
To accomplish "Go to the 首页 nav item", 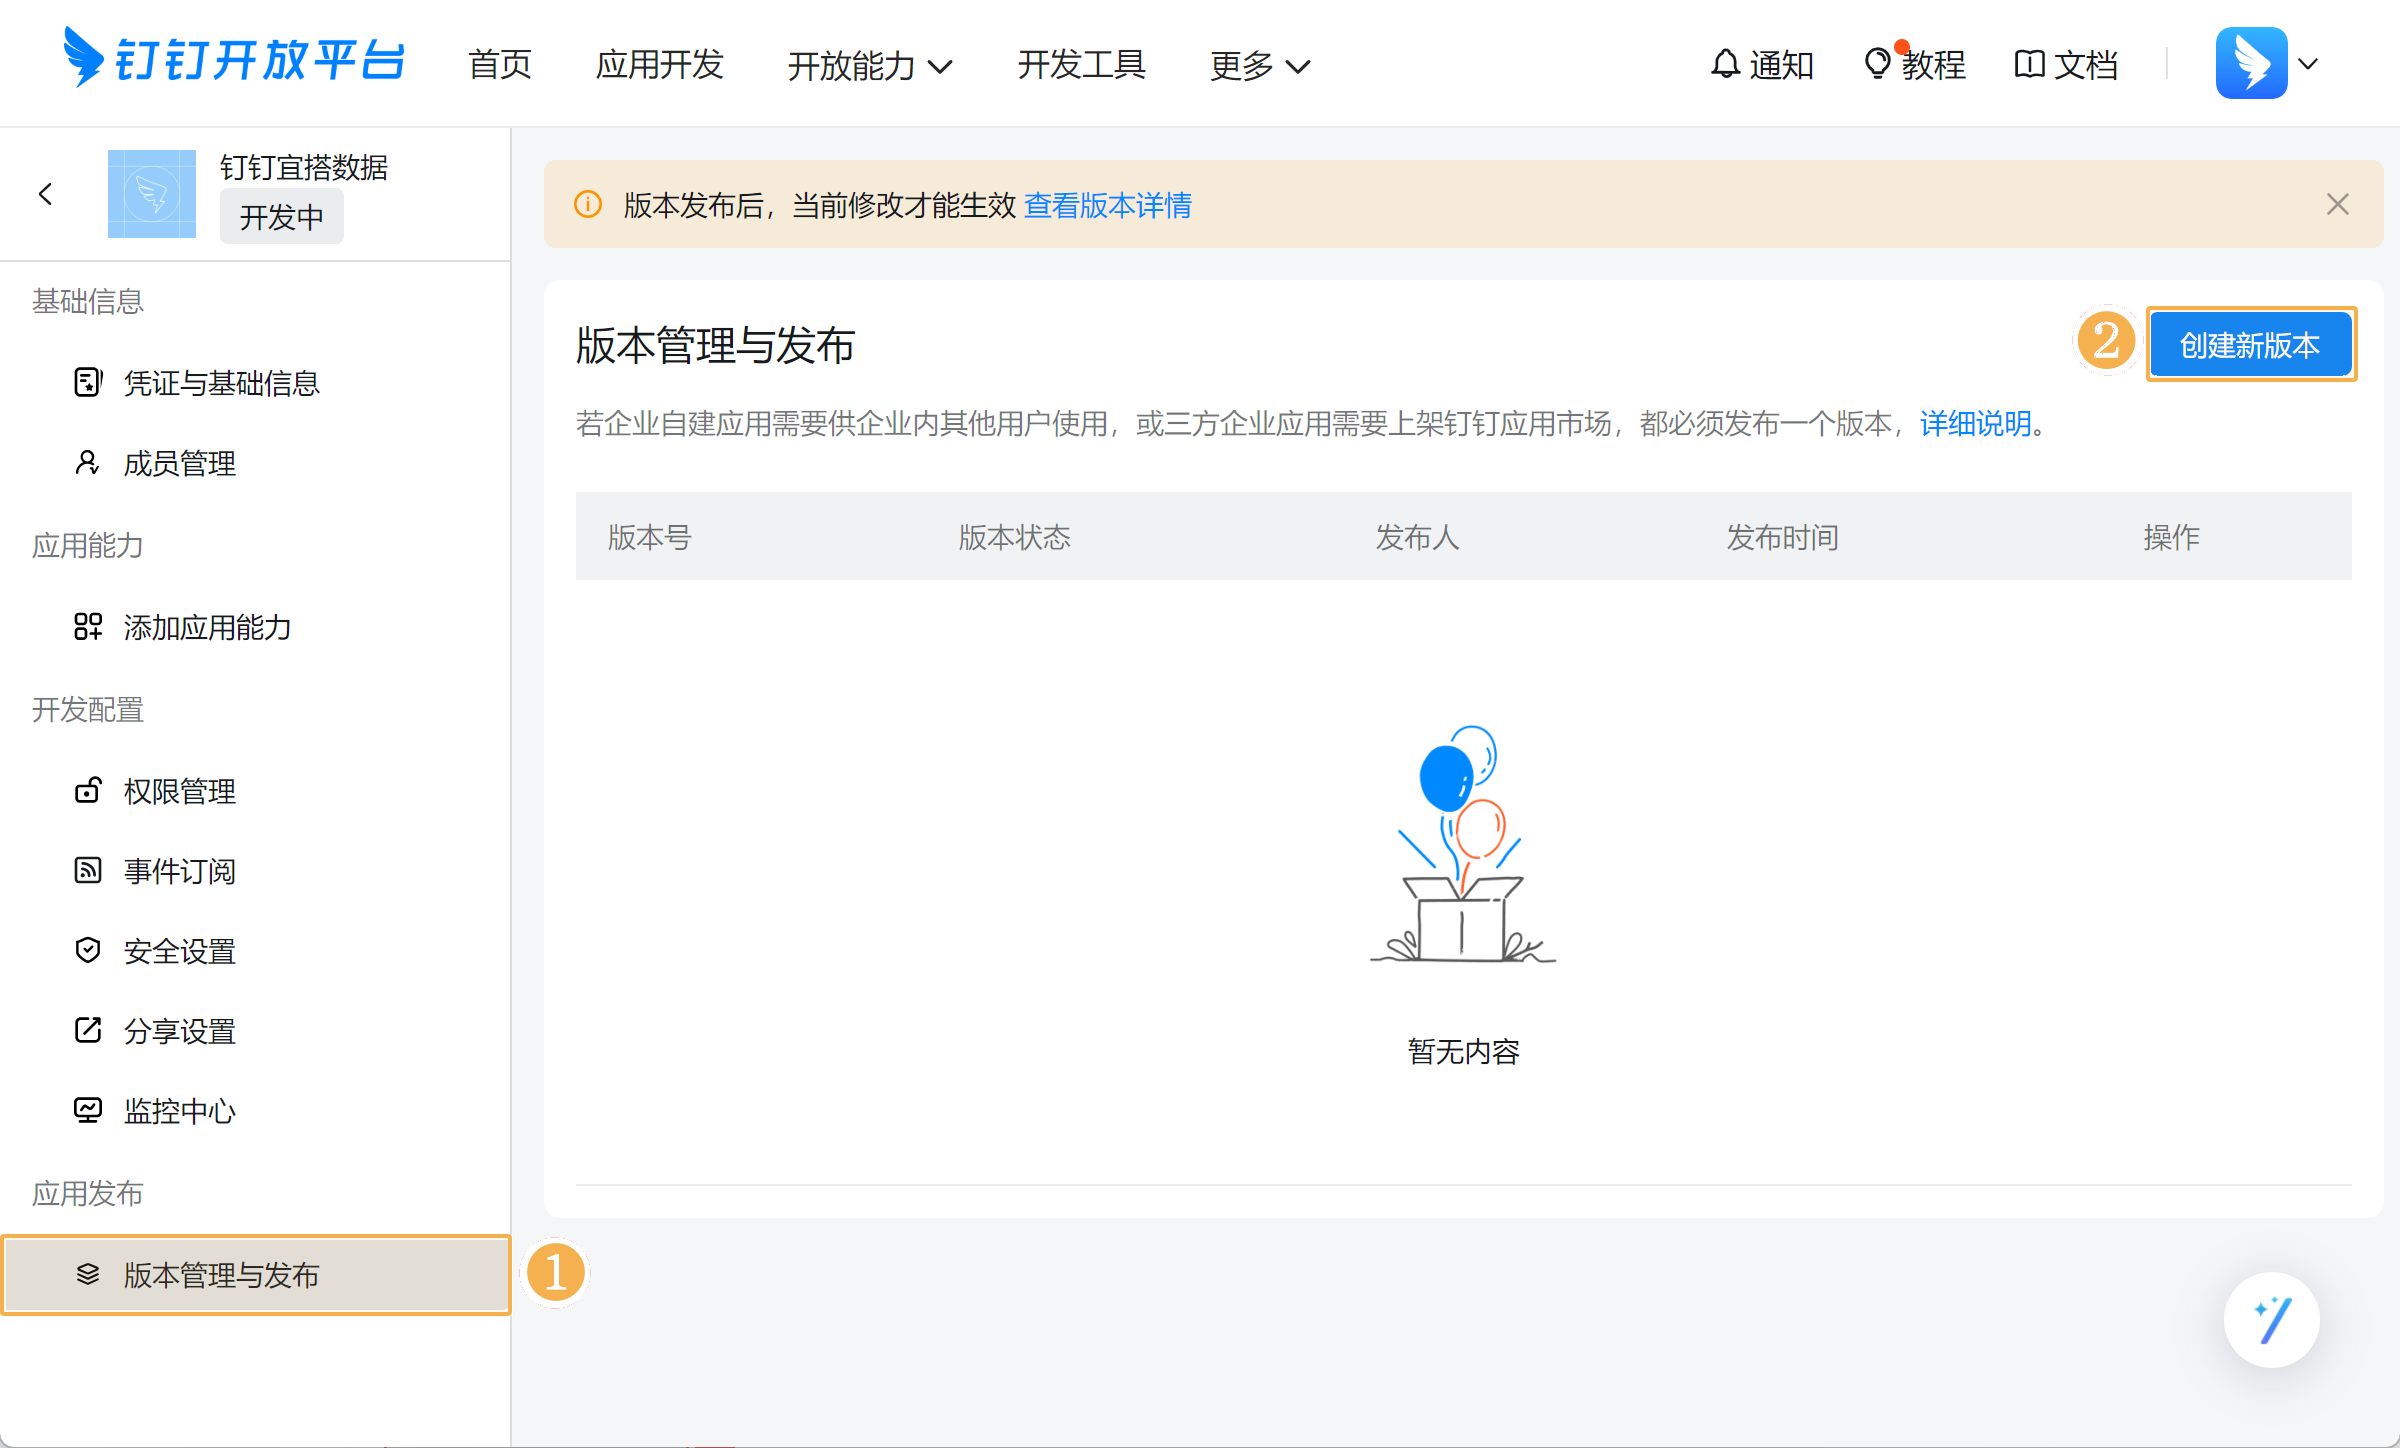I will (500, 64).
